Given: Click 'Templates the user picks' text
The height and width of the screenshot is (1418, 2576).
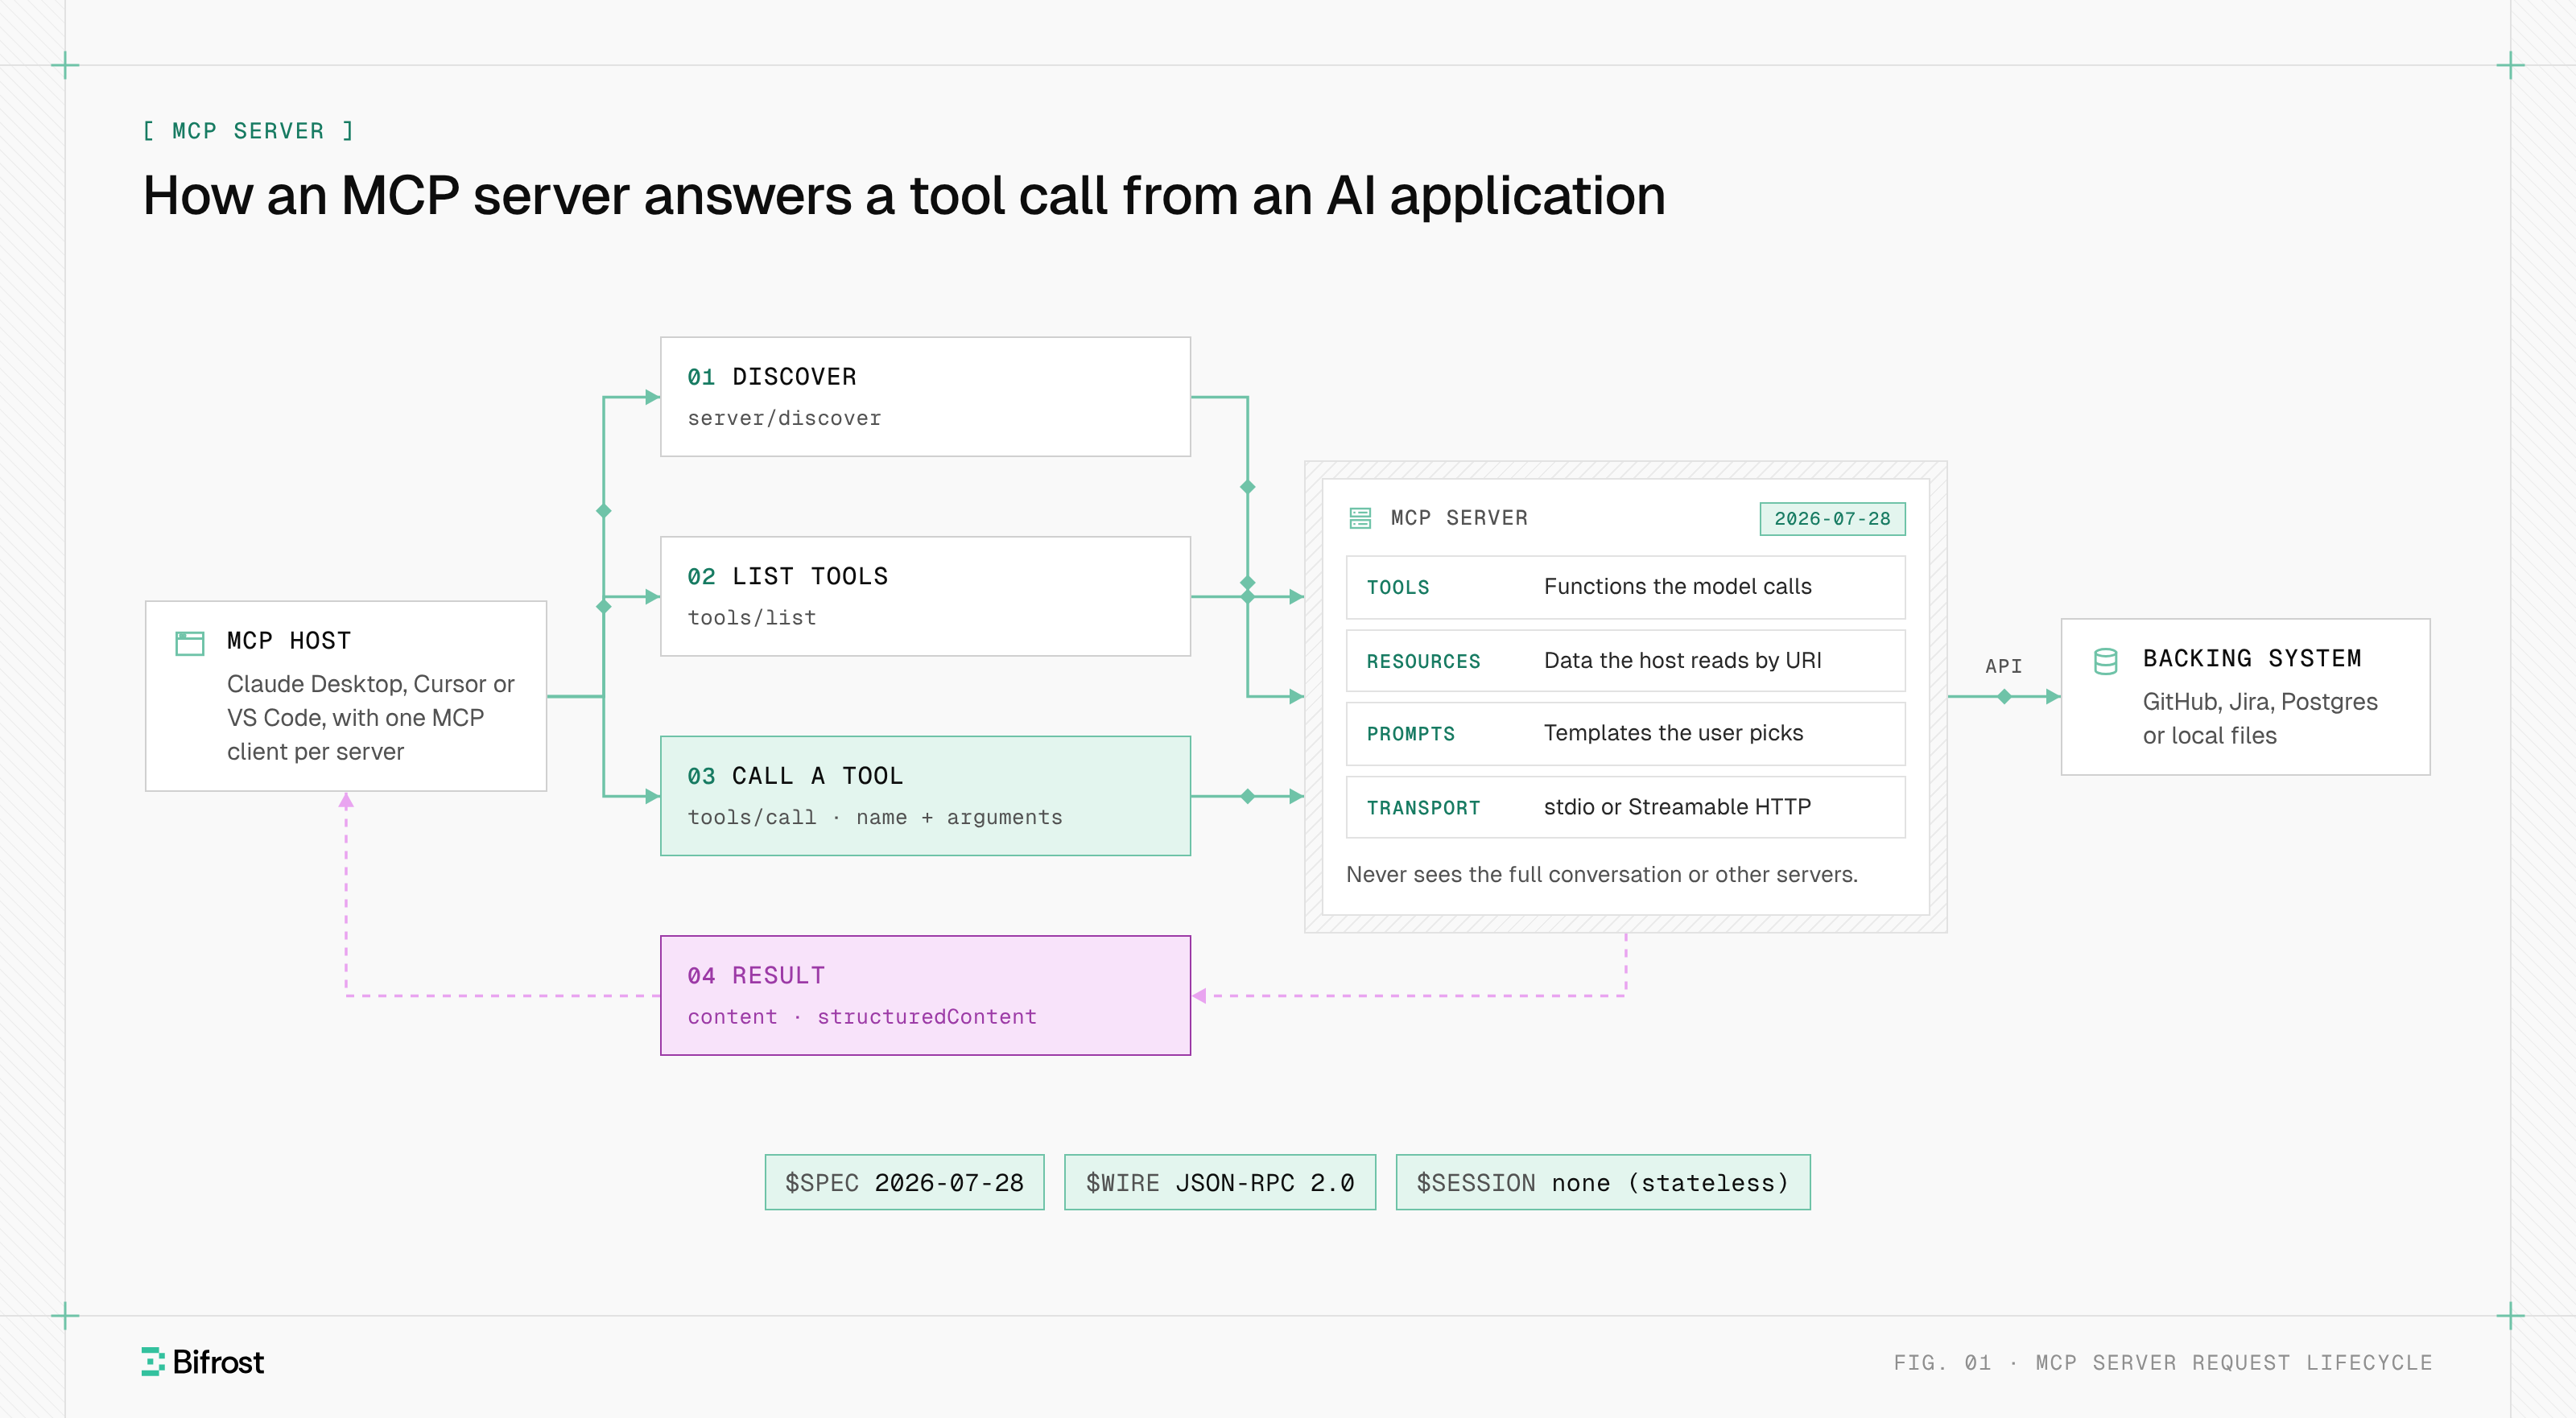Looking at the screenshot, I should click(1673, 733).
